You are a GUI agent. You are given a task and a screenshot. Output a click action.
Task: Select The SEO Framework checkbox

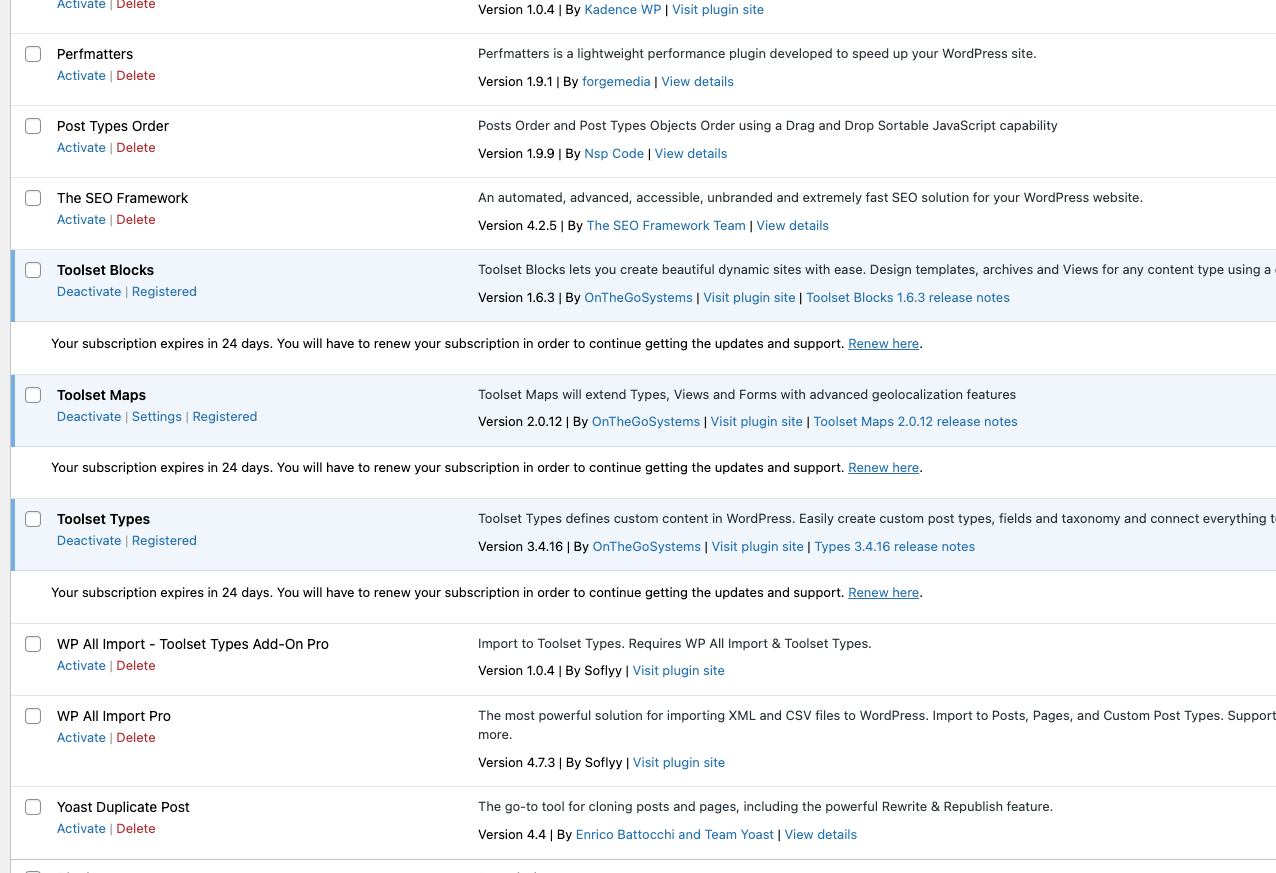click(x=33, y=198)
